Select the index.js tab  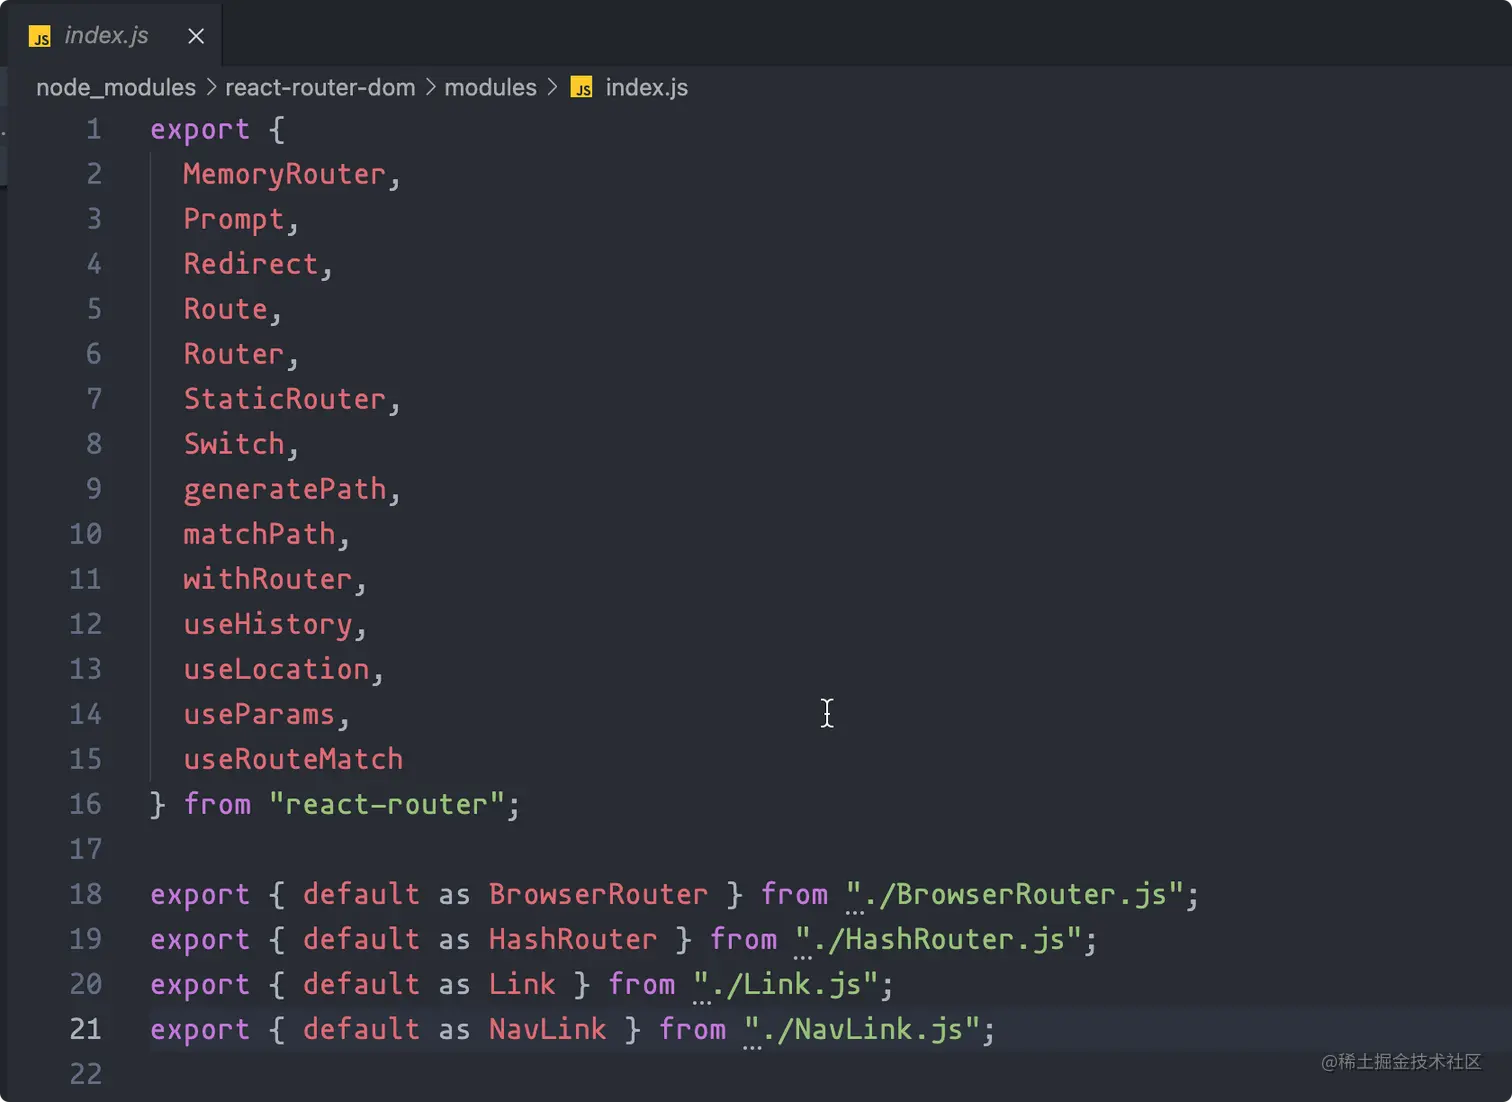107,35
